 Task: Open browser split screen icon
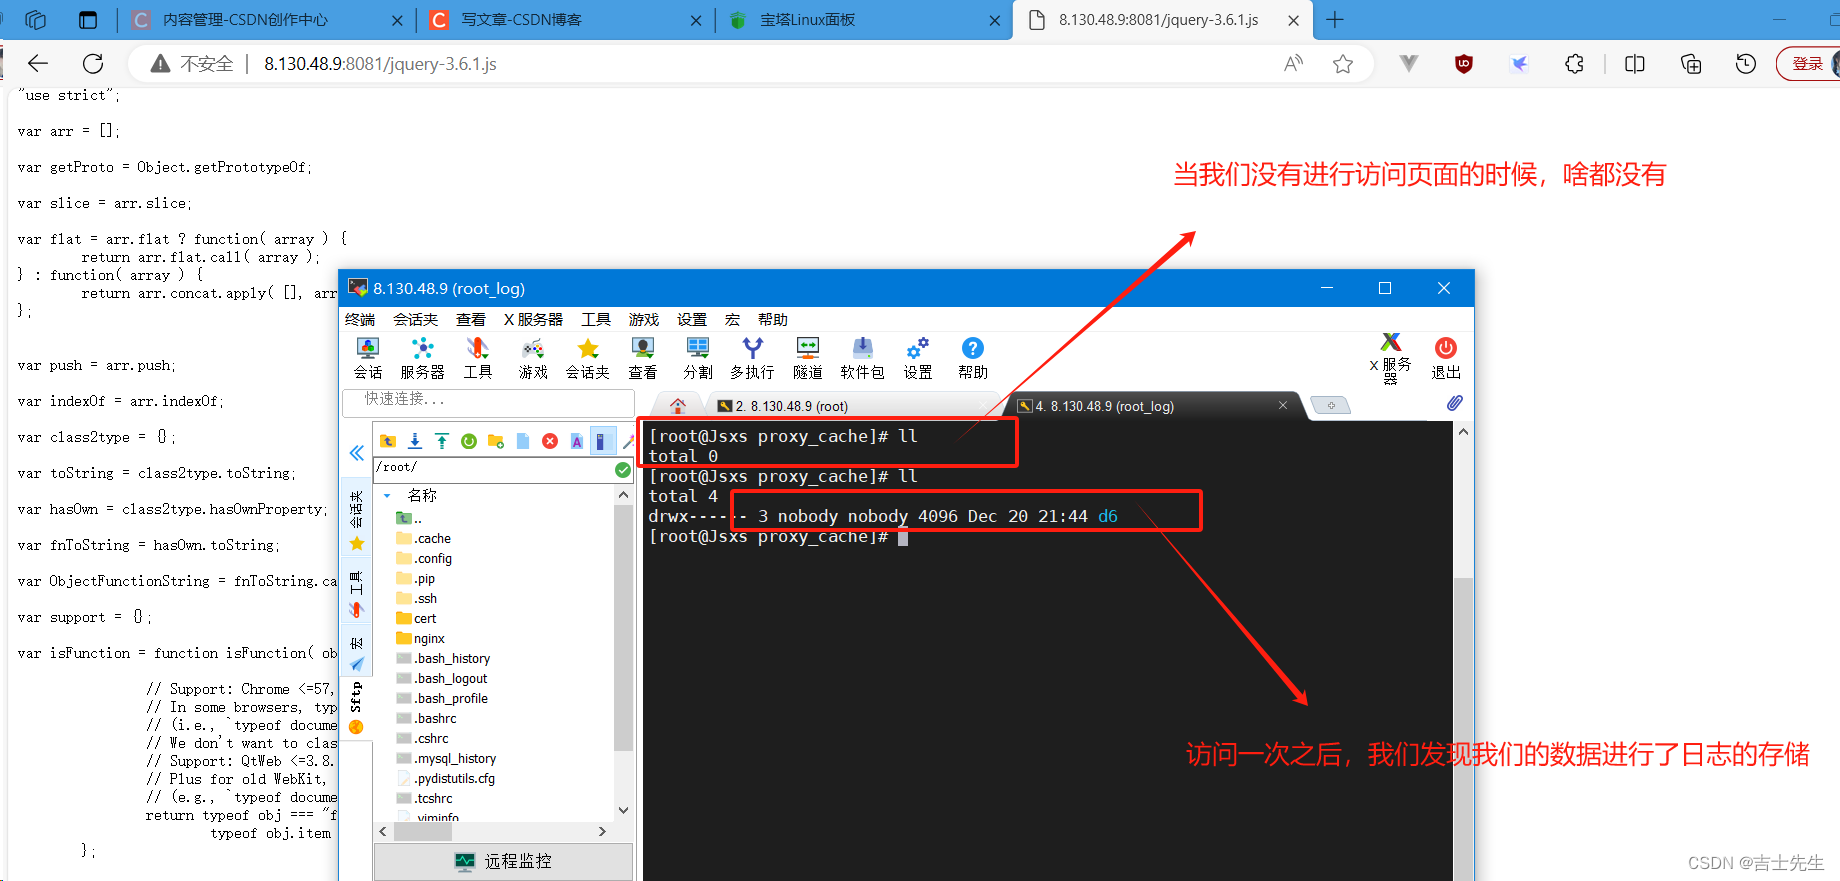(x=1635, y=64)
